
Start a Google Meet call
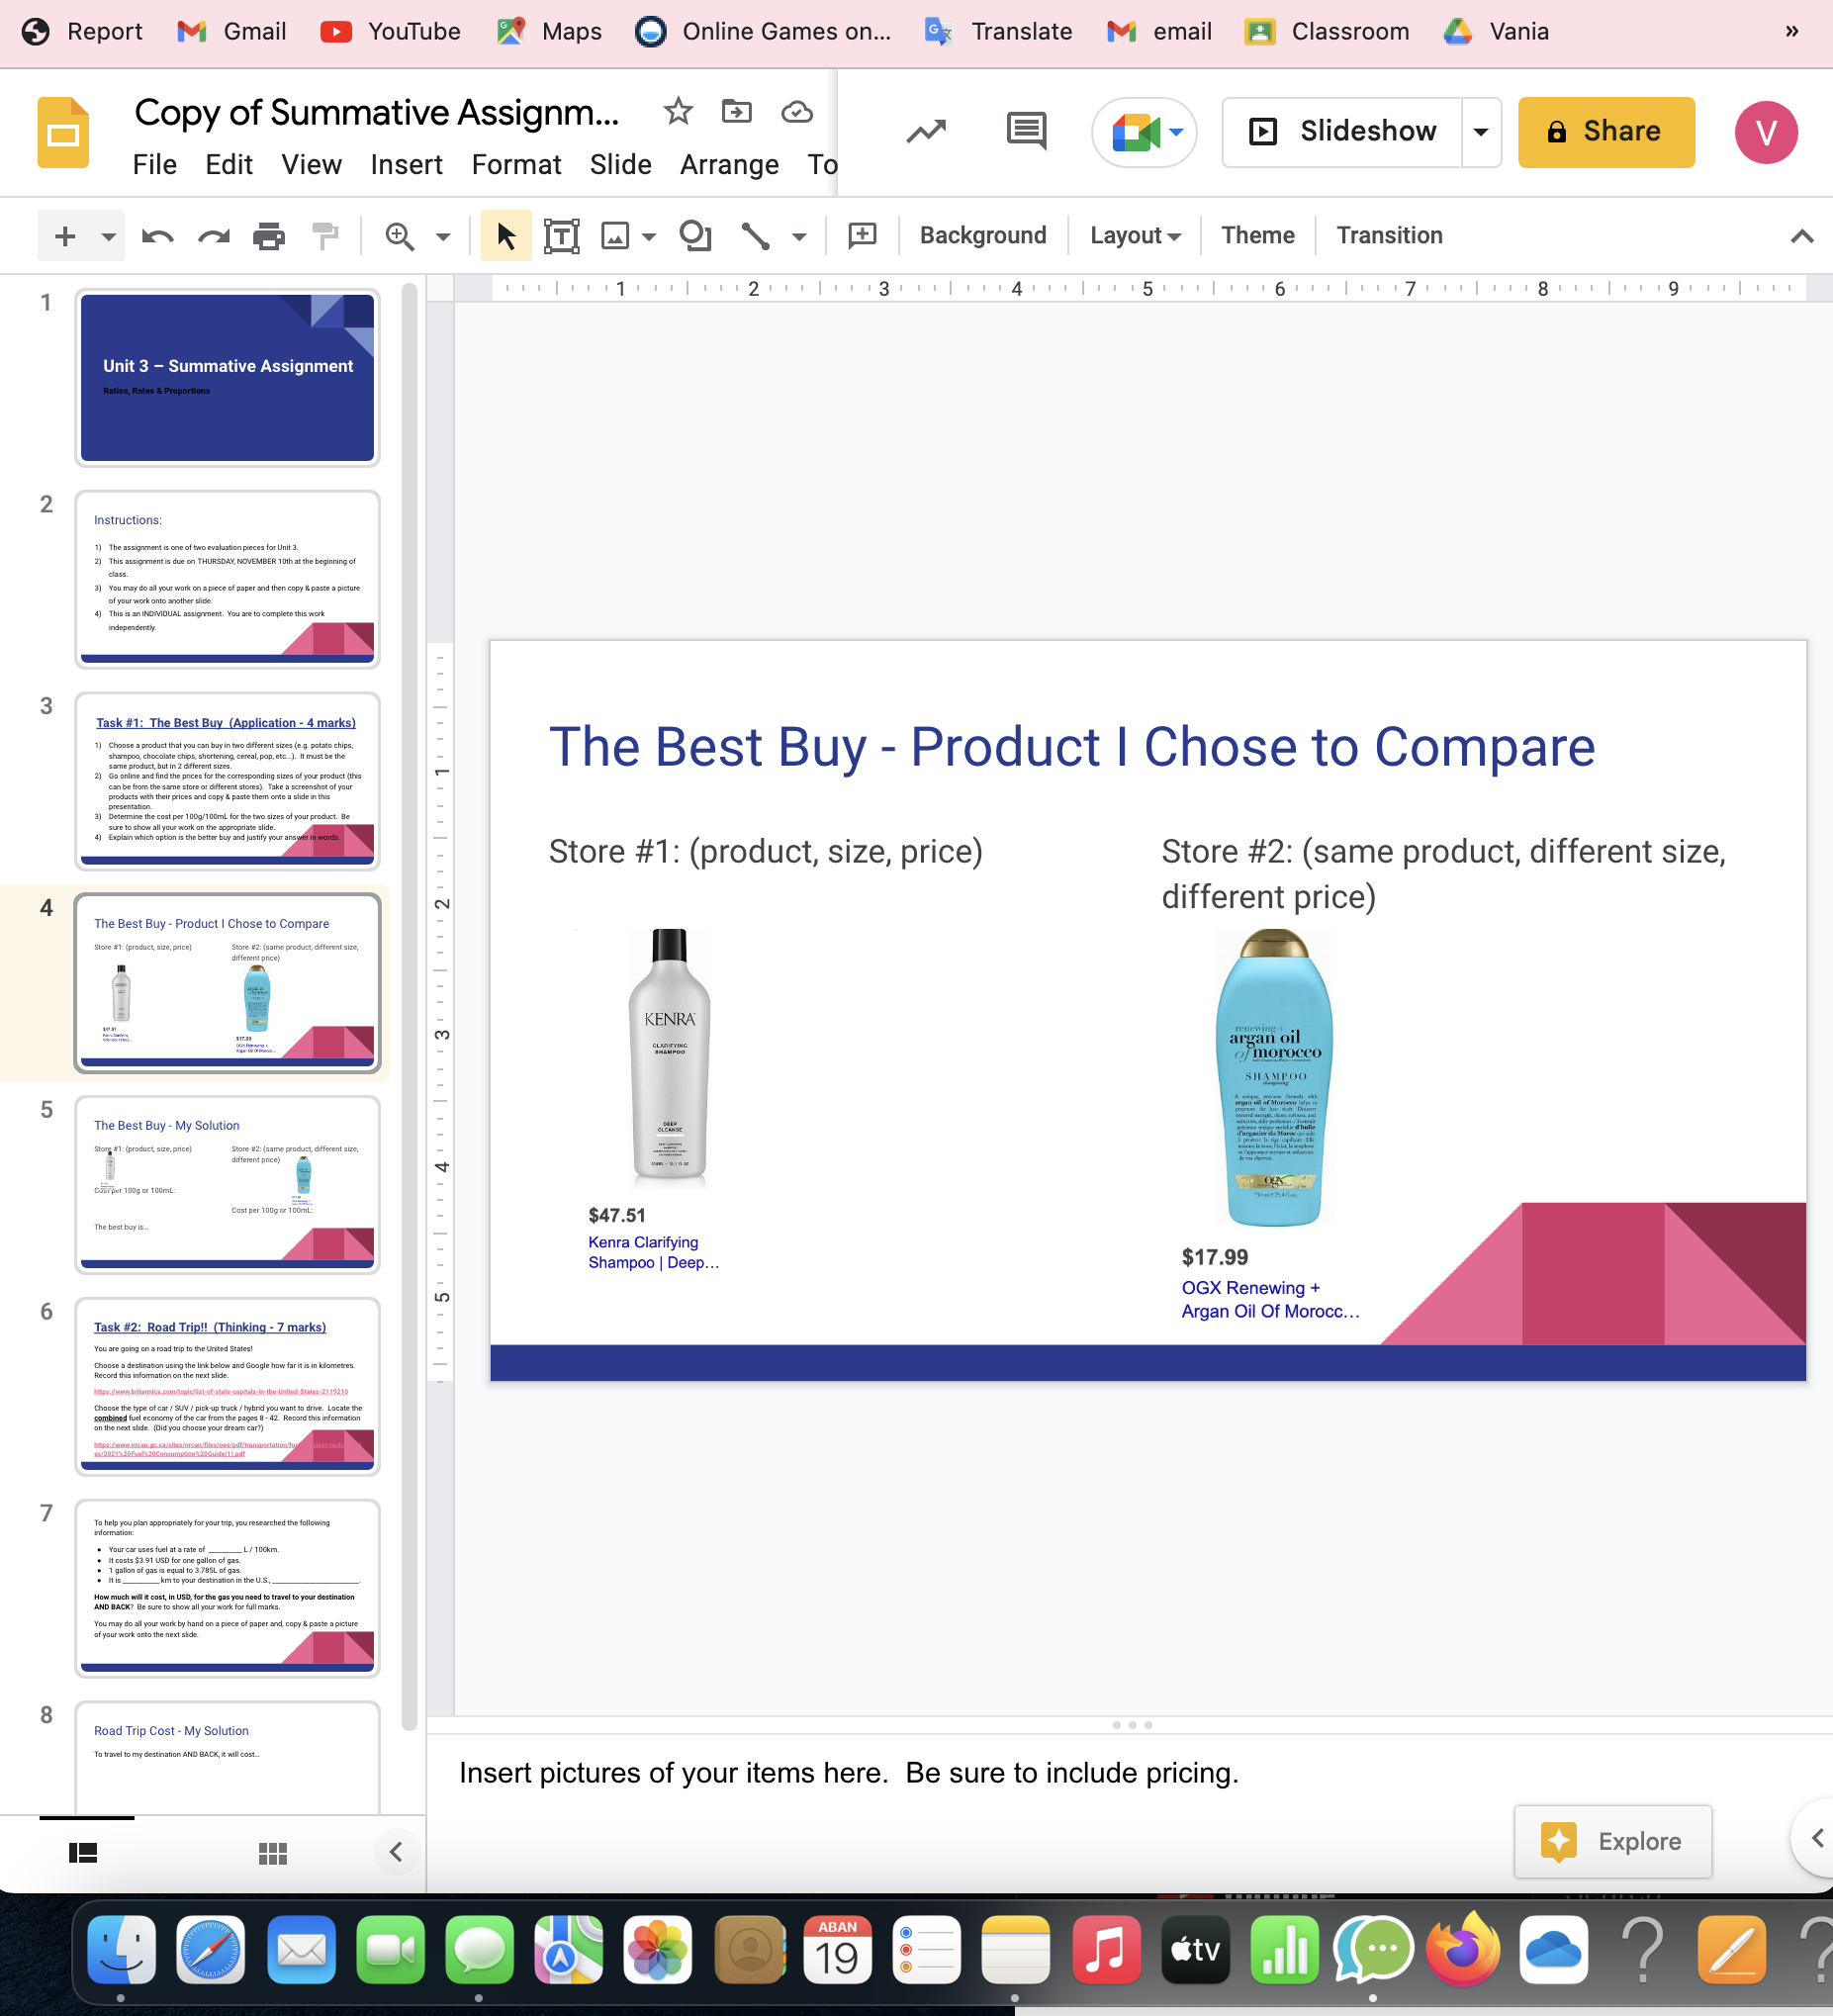1136,132
